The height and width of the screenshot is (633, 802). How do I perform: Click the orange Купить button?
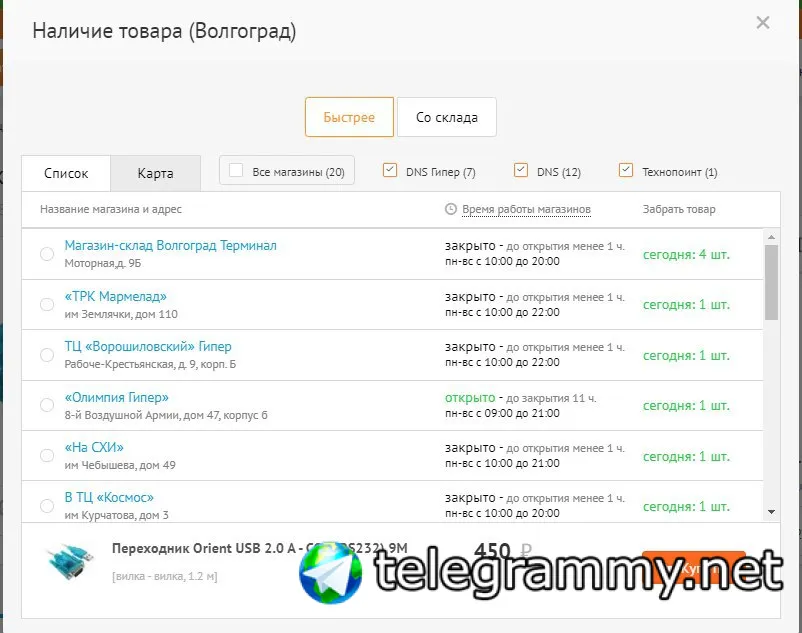pos(694,568)
